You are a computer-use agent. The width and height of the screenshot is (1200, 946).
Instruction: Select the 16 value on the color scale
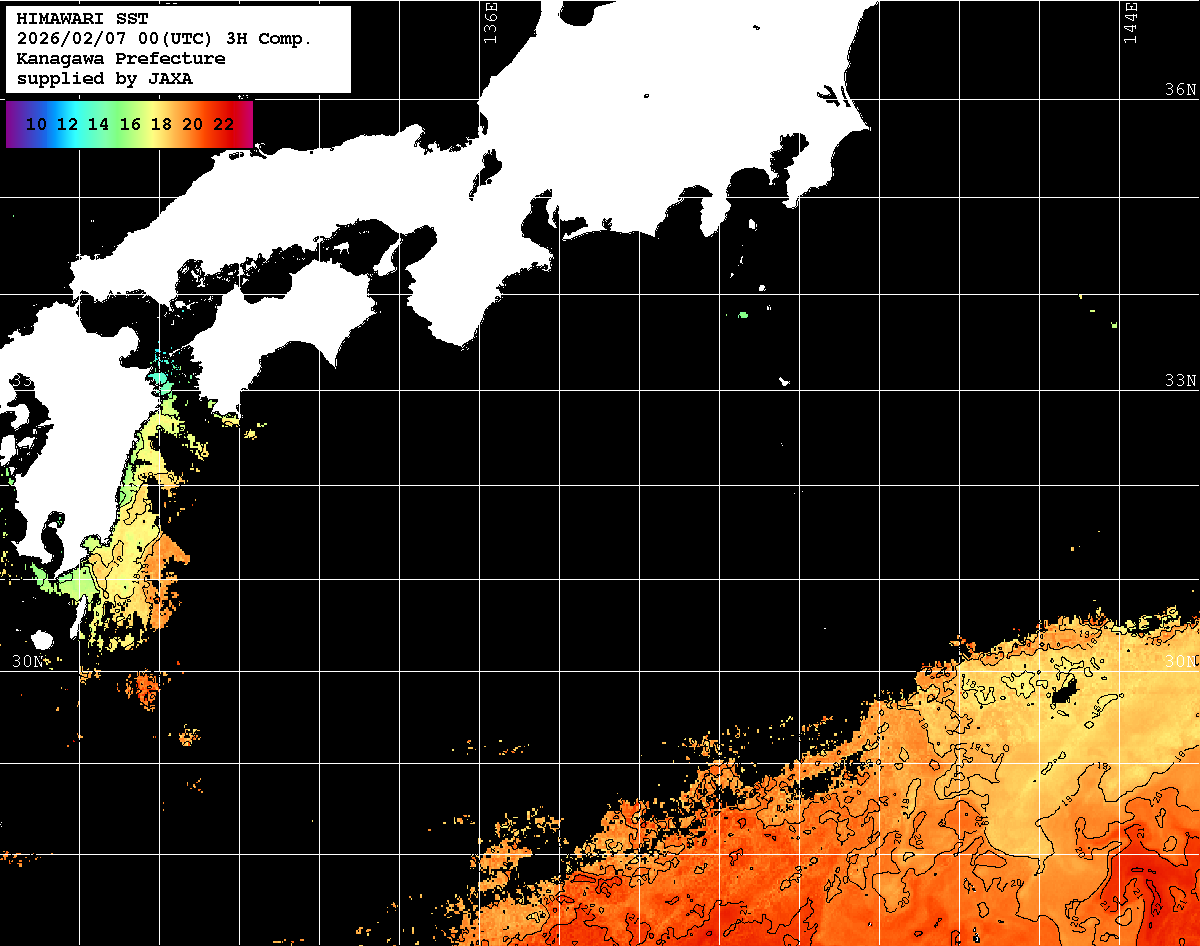[130, 125]
